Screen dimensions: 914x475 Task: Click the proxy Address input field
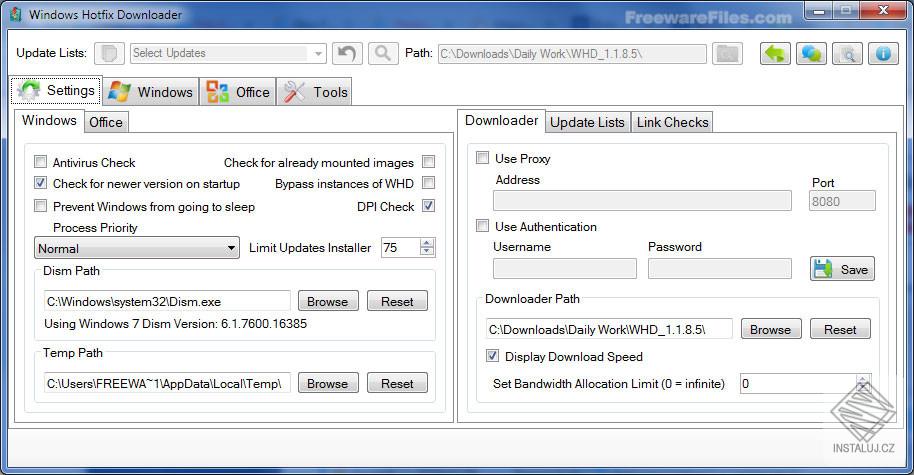click(642, 201)
